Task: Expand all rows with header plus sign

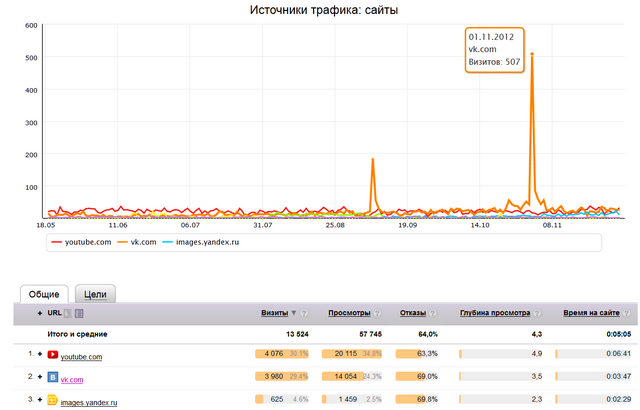Action: [x=40, y=313]
